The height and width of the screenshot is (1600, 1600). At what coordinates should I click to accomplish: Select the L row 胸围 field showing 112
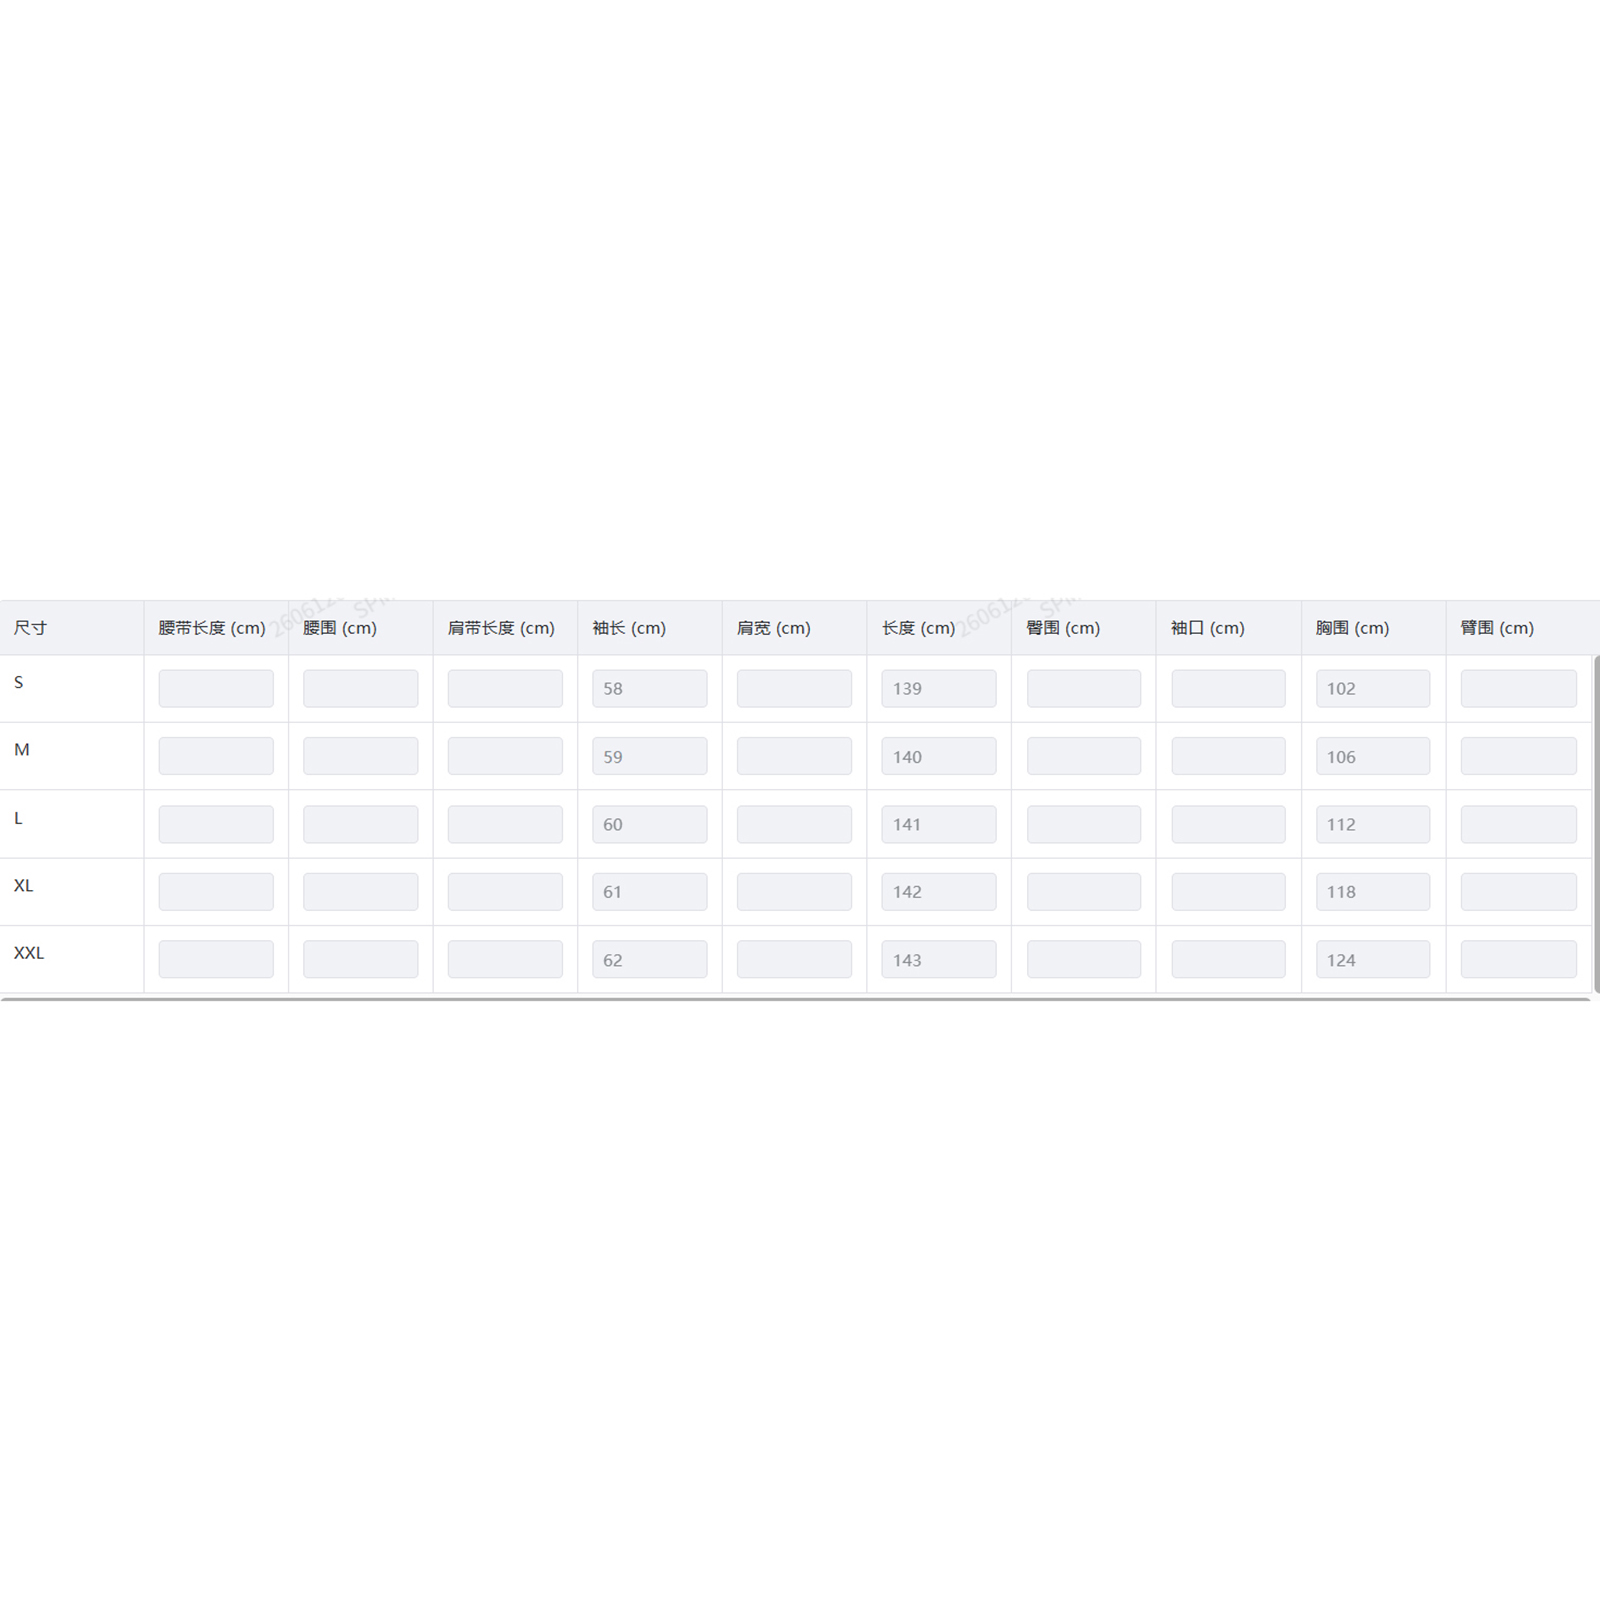click(x=1372, y=825)
